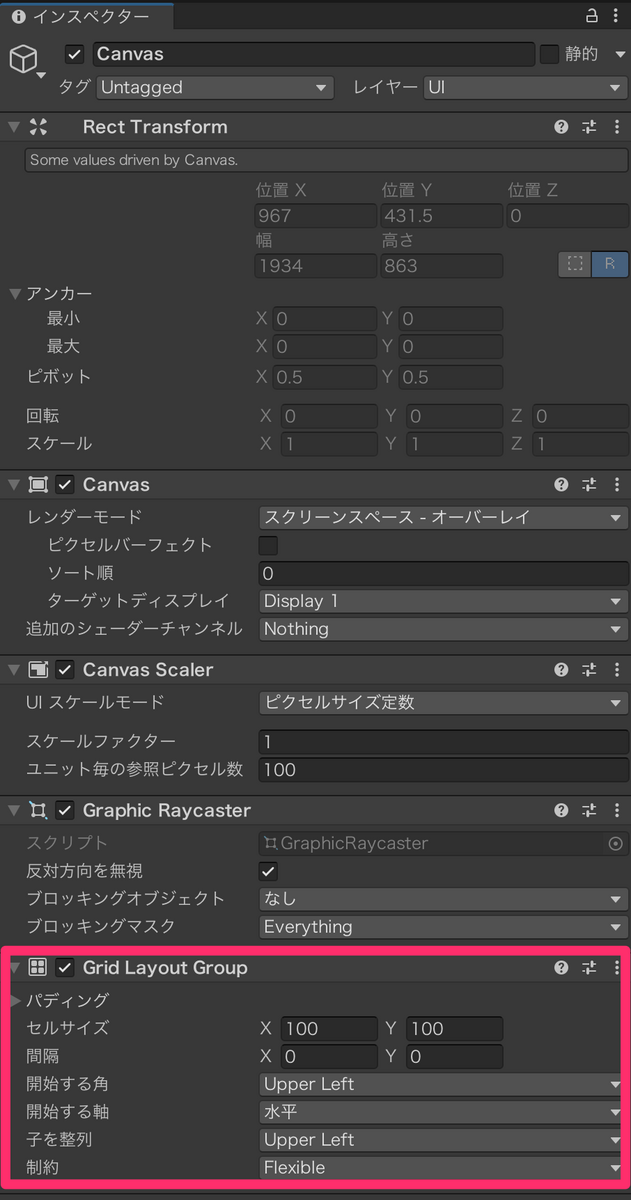631x1200 pixels.
Task: Click the Cell Size X field
Action: pos(329,1029)
